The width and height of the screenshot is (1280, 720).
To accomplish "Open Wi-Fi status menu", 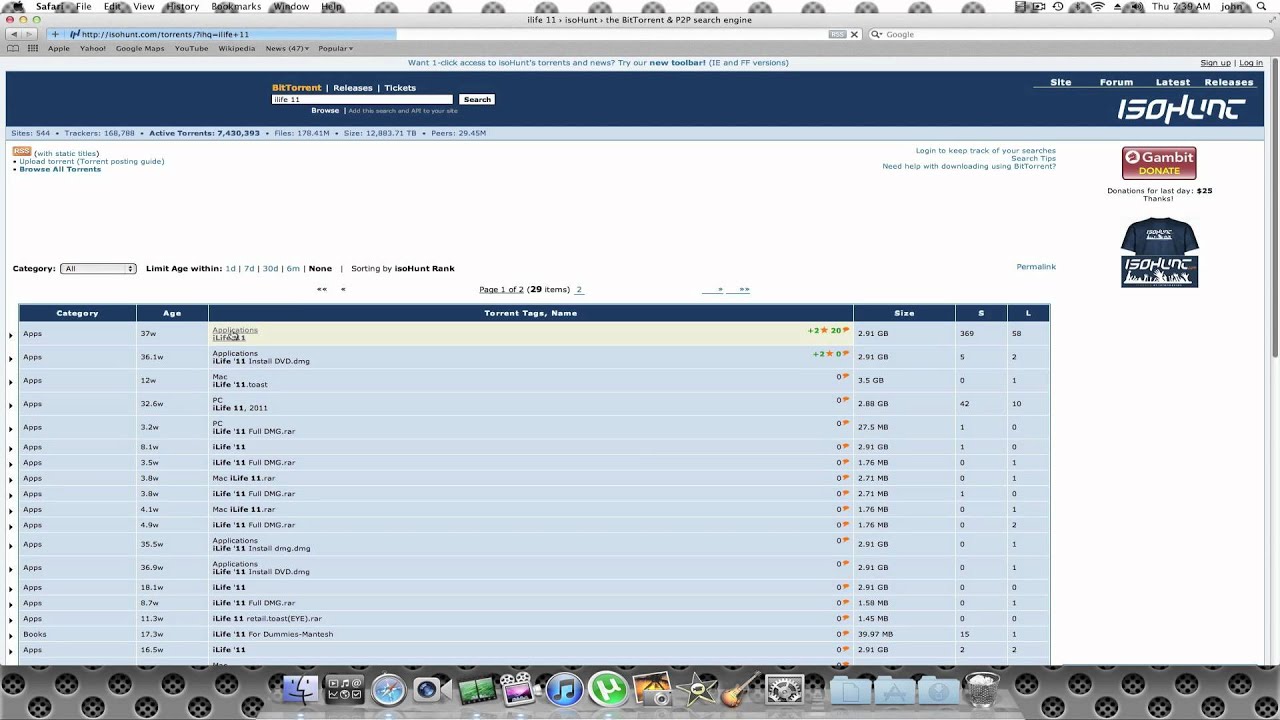I will point(1098,6).
